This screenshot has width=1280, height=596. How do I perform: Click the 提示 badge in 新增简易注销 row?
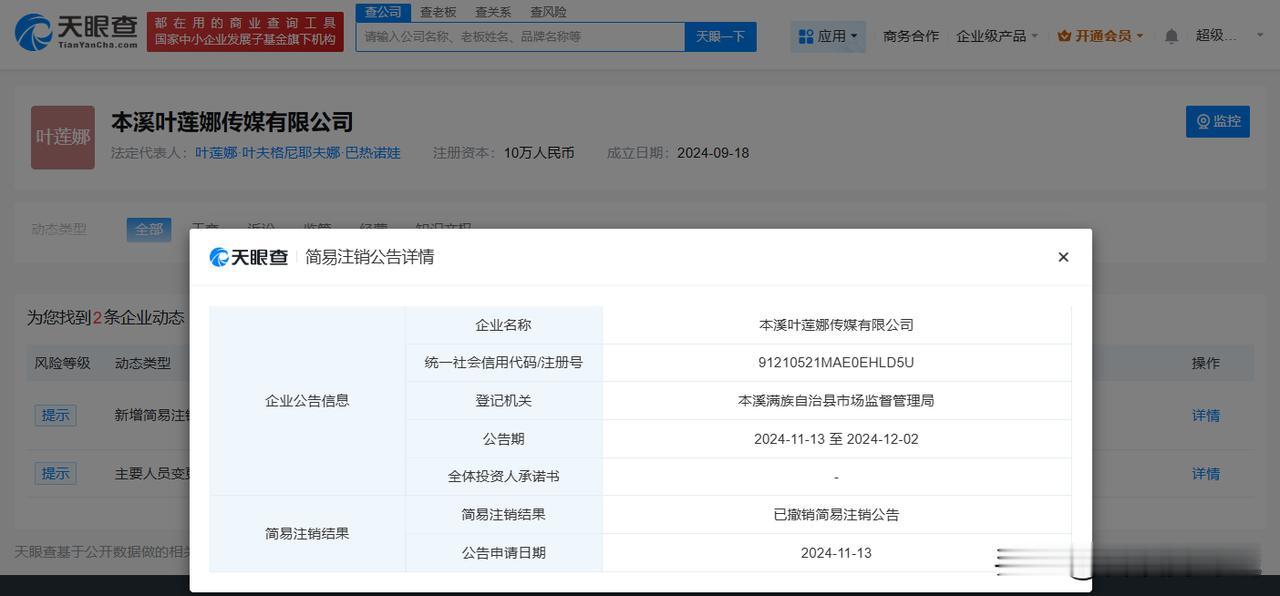pyautogui.click(x=55, y=416)
